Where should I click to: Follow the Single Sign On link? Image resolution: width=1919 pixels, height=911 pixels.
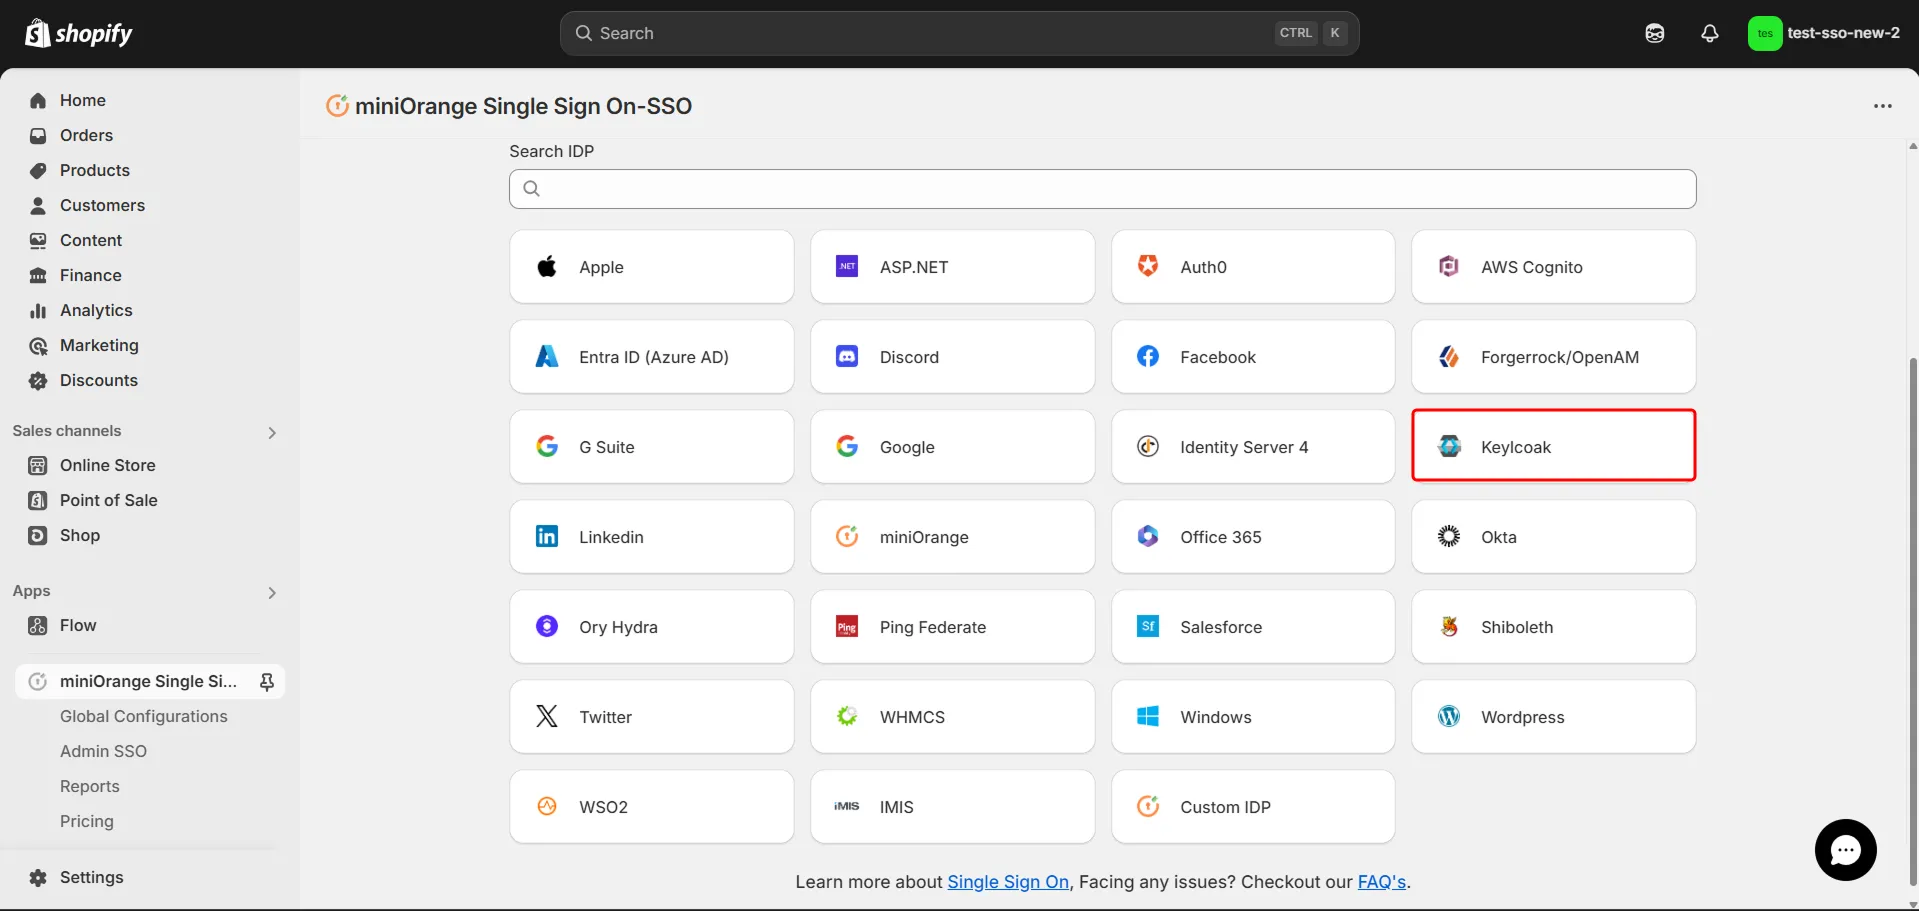pos(1008,882)
